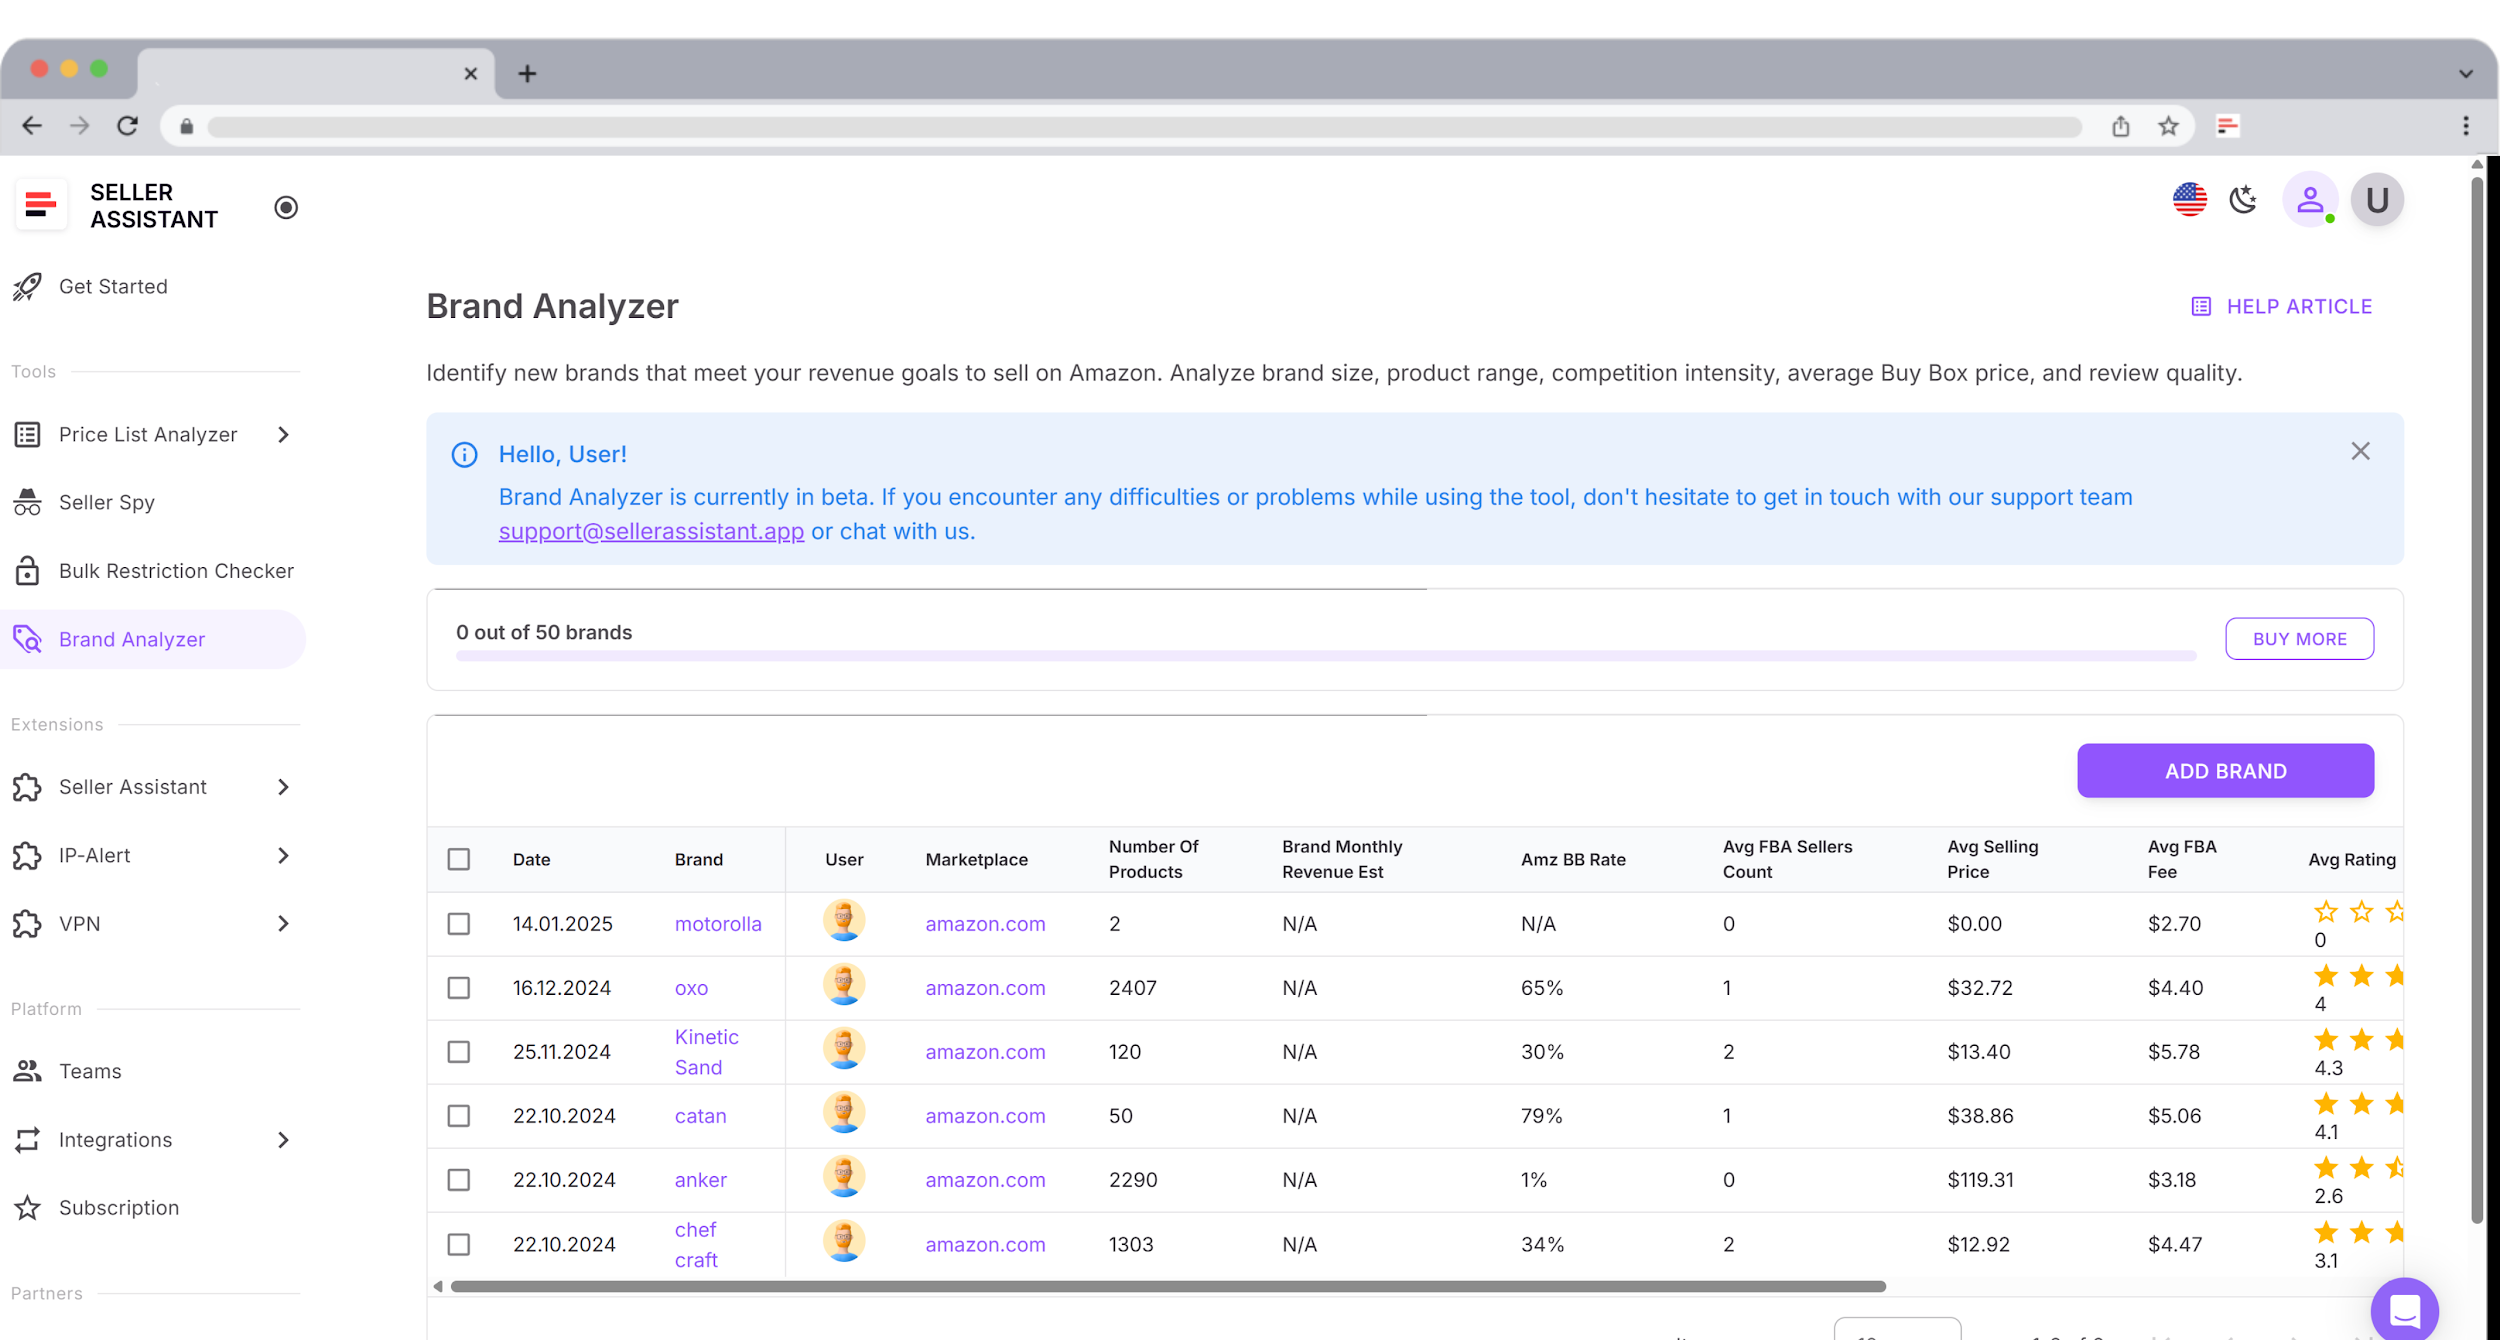The height and width of the screenshot is (1340, 2500).
Task: Dismiss the beta notice banner
Action: click(2361, 451)
